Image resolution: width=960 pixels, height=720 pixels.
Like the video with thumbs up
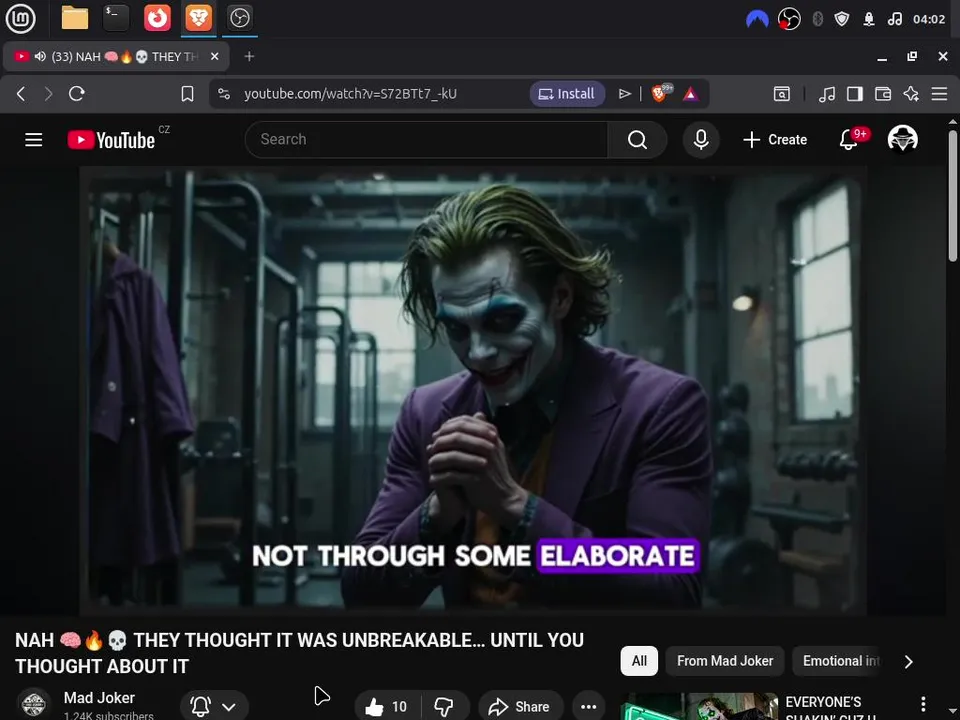point(388,707)
